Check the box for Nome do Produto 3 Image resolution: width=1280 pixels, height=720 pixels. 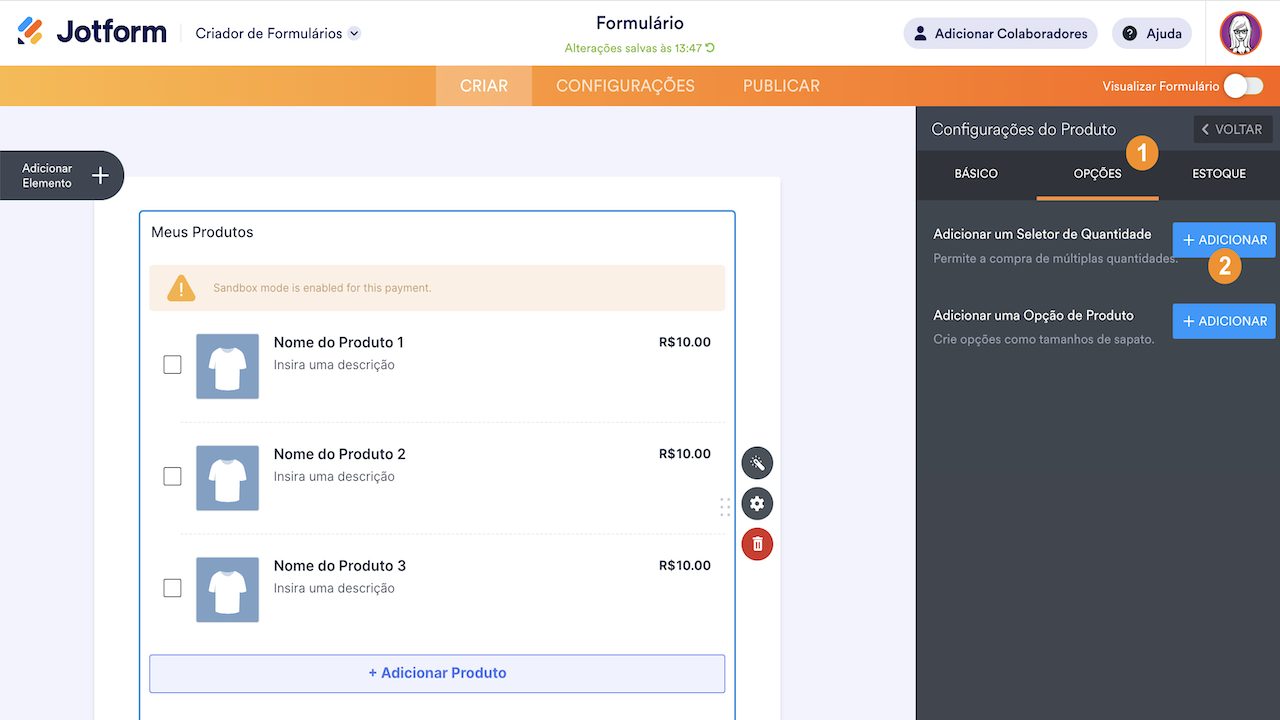pos(172,588)
